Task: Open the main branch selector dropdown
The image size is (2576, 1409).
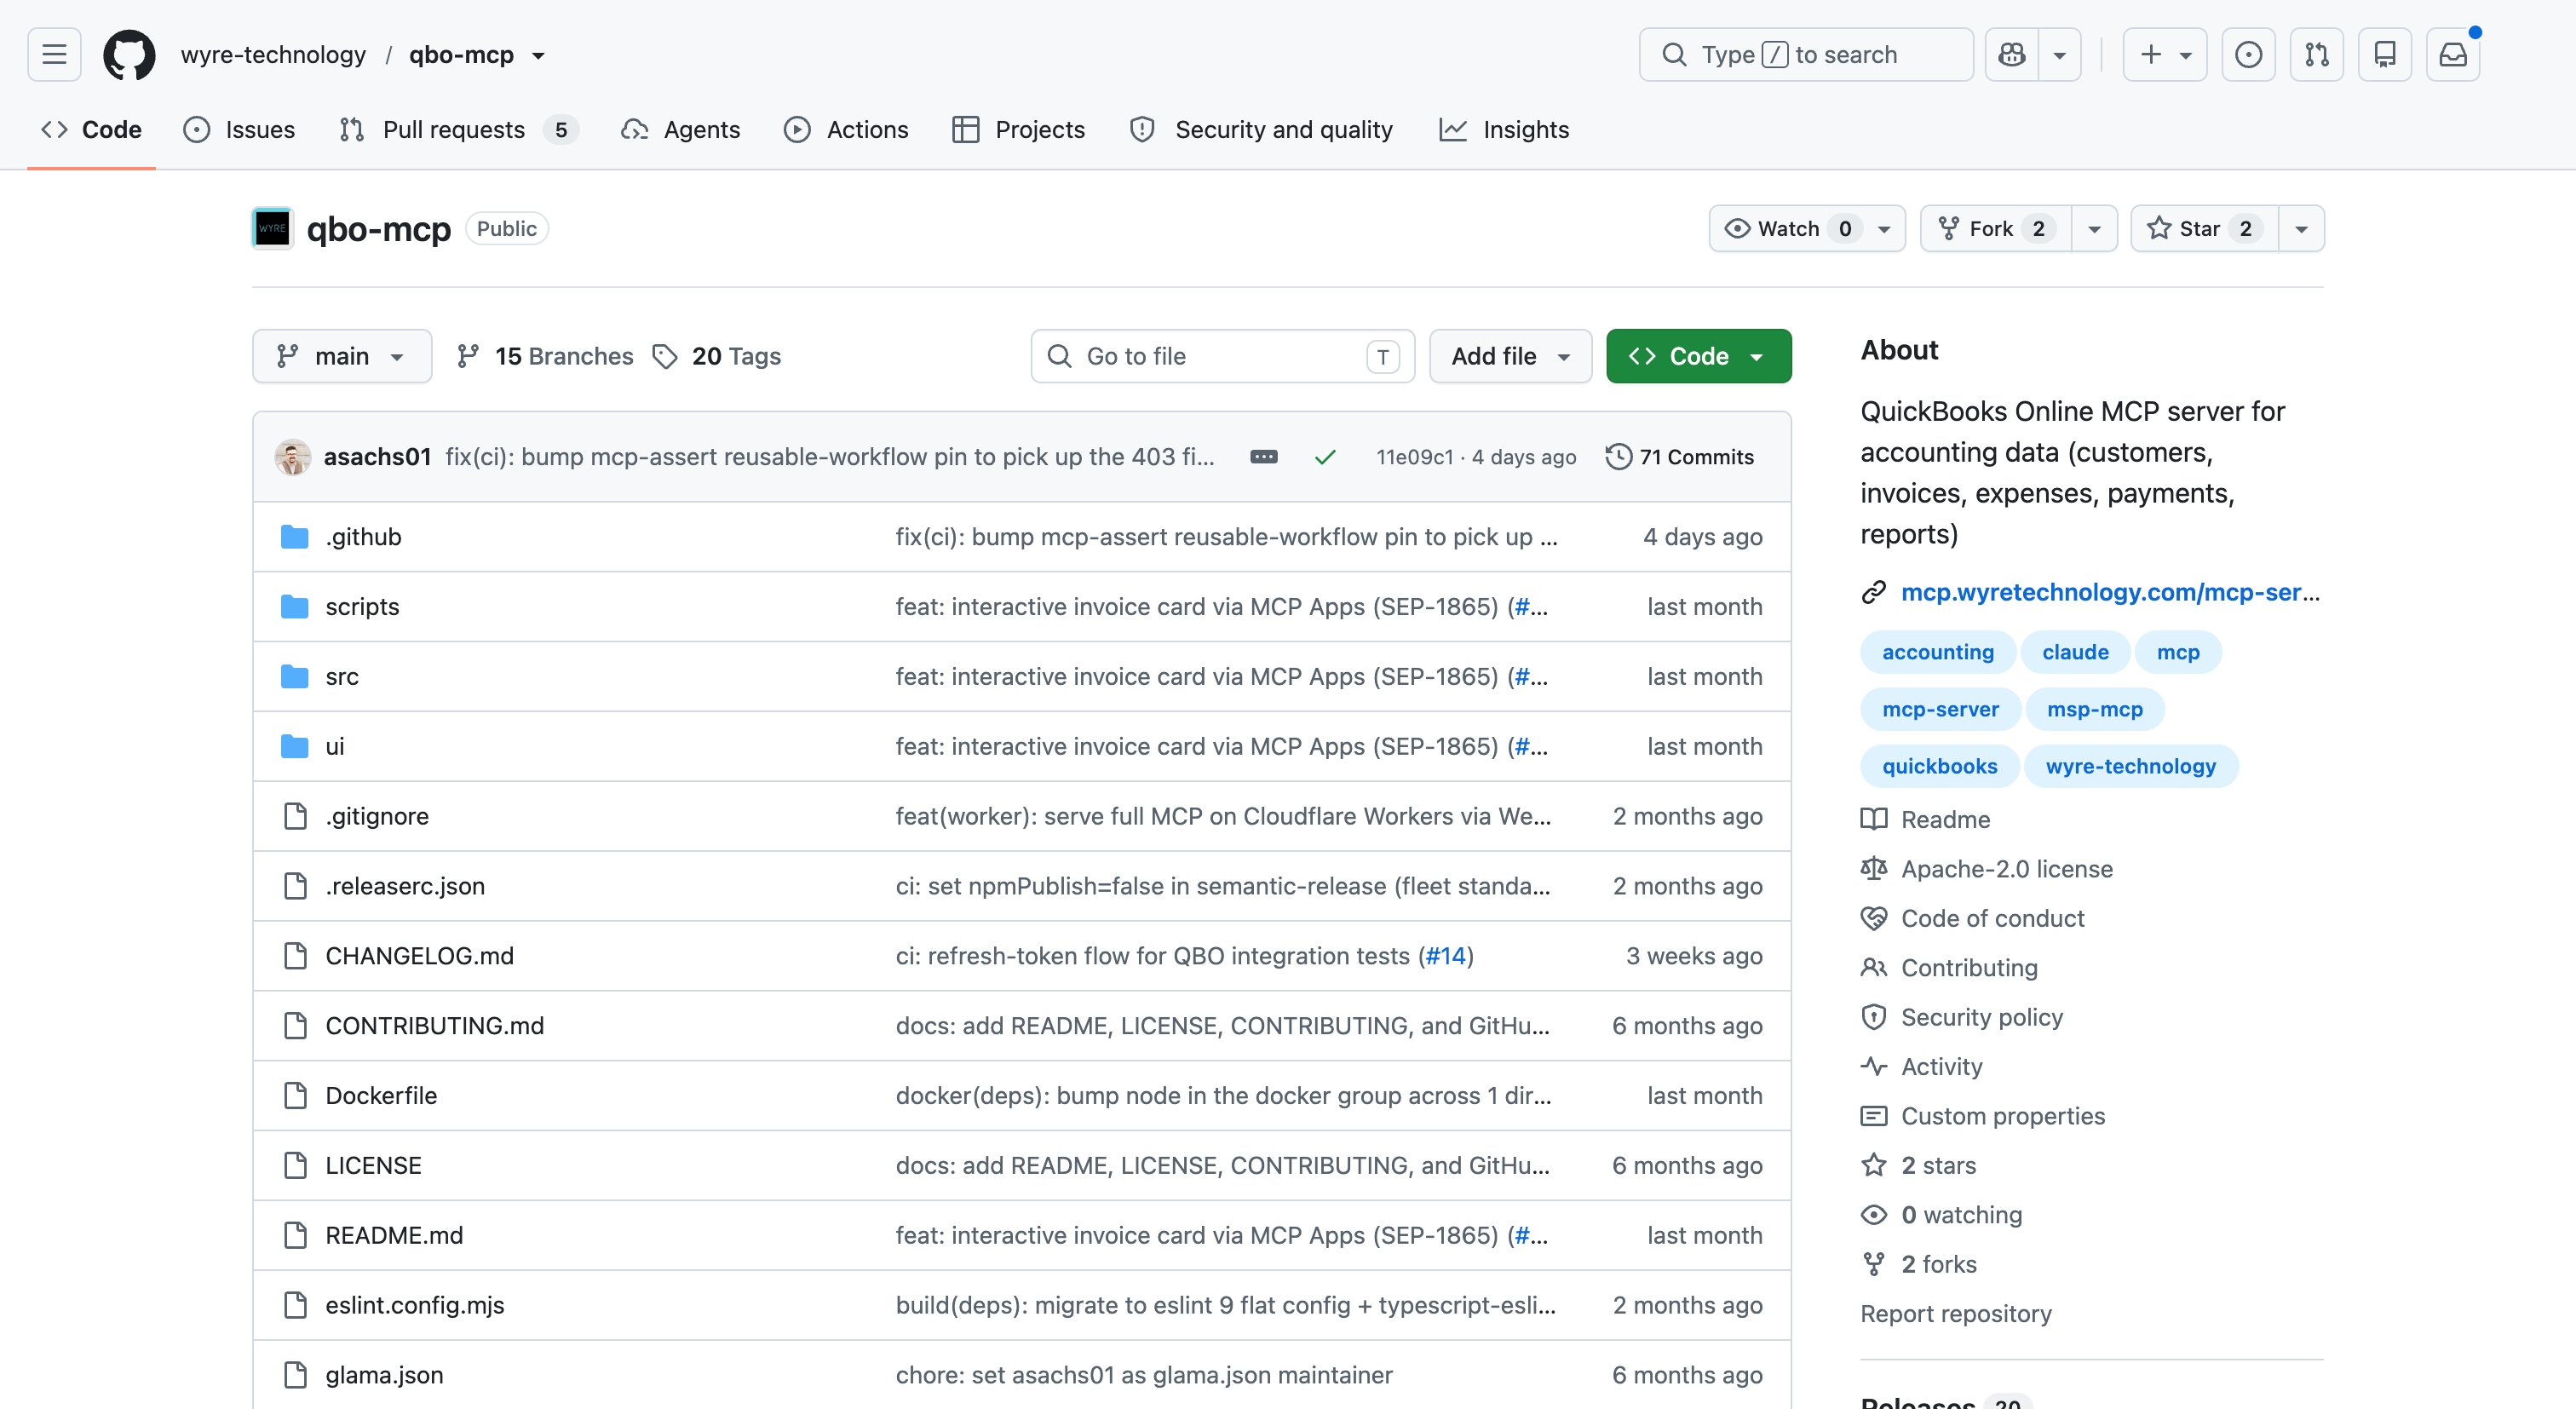Action: [342, 356]
